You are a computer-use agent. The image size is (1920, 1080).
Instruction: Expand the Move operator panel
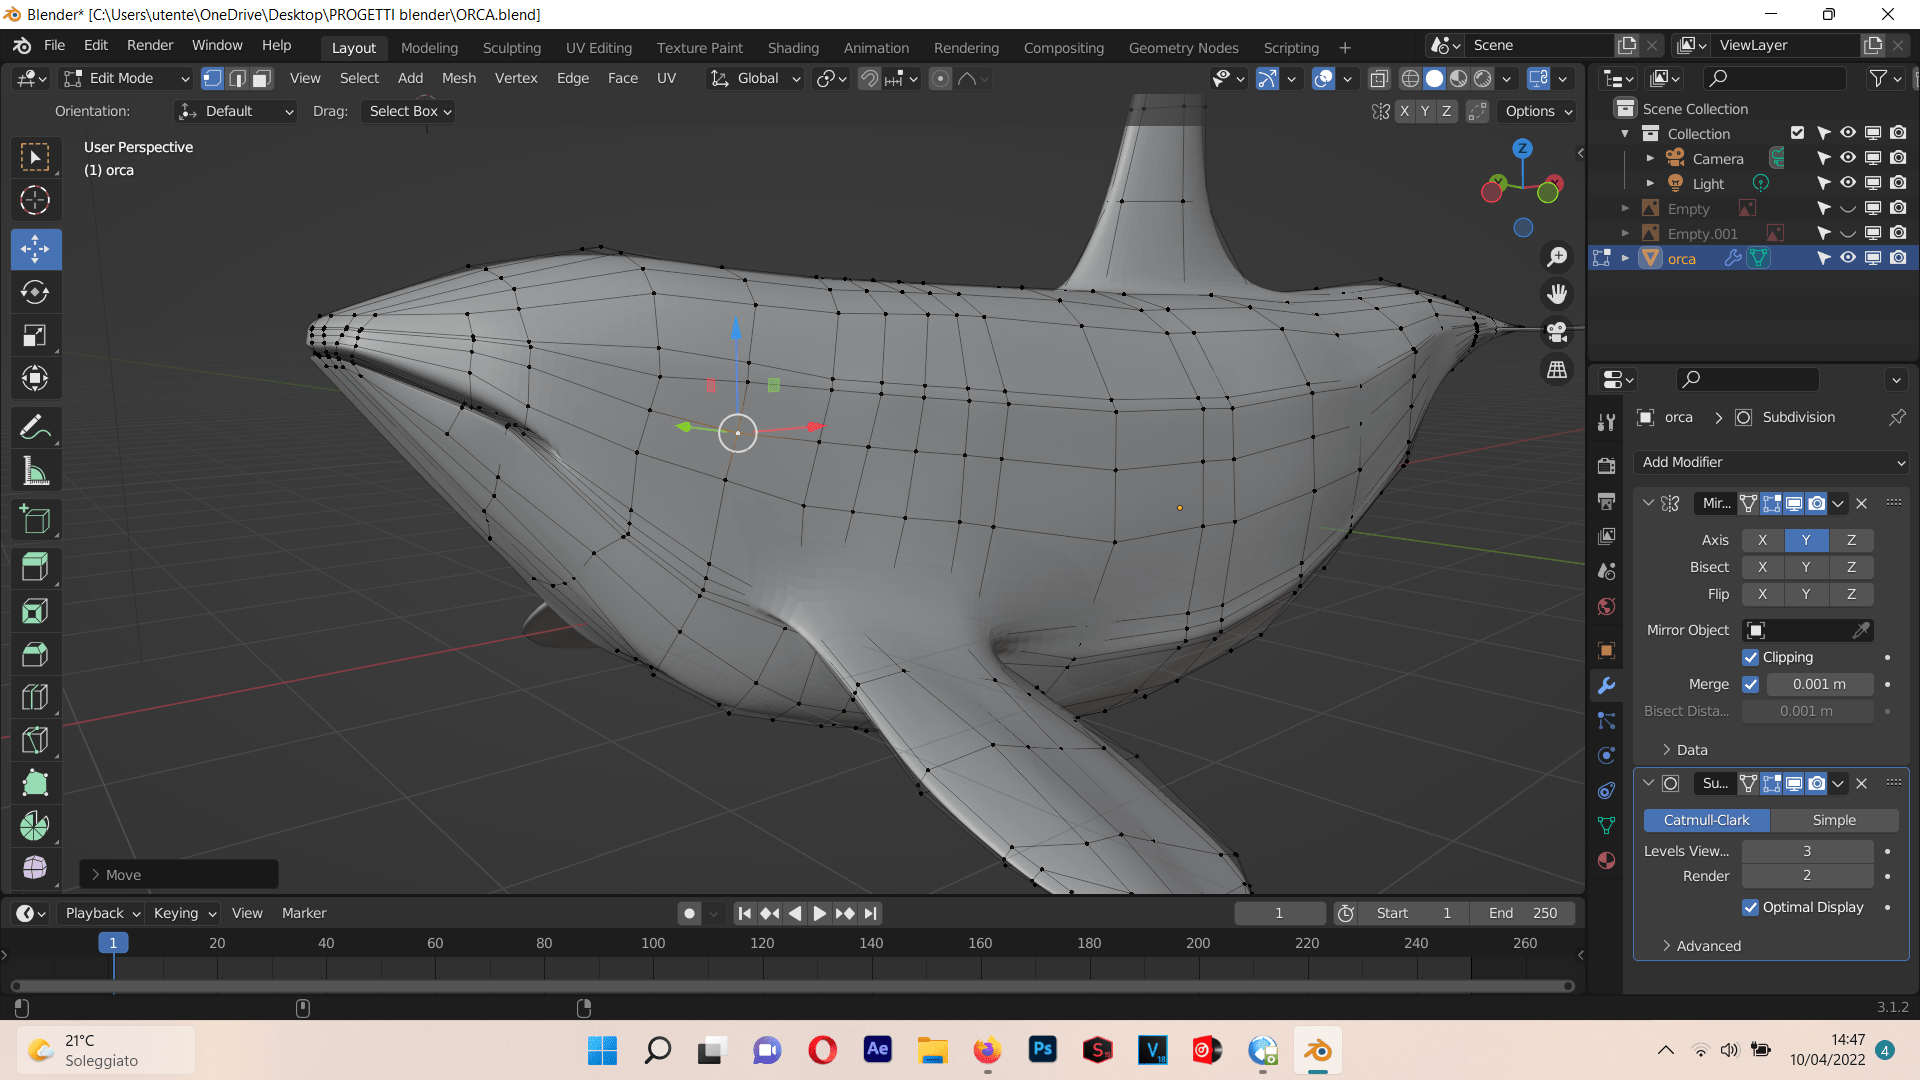tap(179, 875)
